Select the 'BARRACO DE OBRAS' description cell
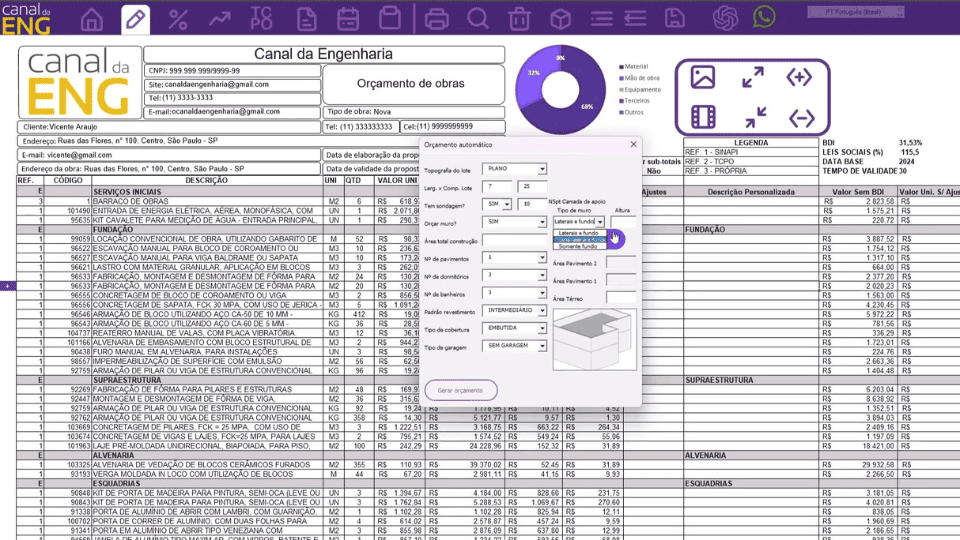Screen dimensions: 960x540 [208, 201]
